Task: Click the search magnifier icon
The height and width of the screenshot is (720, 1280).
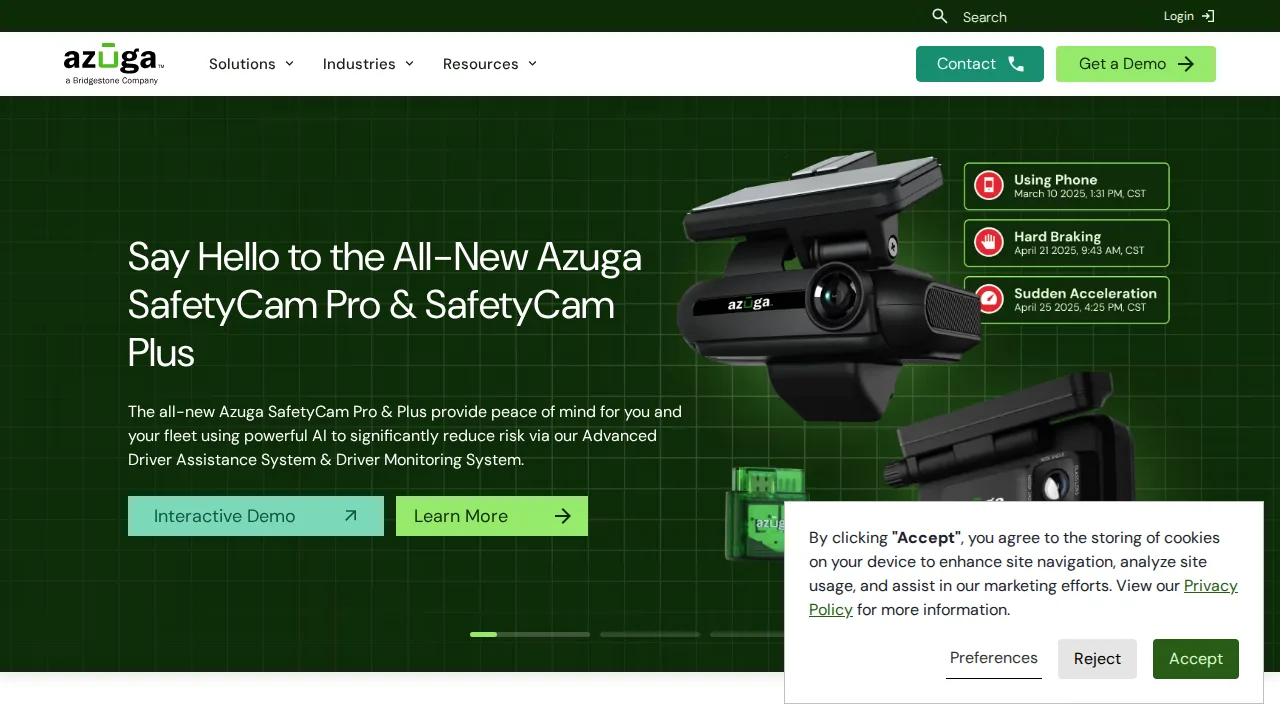Action: [940, 16]
